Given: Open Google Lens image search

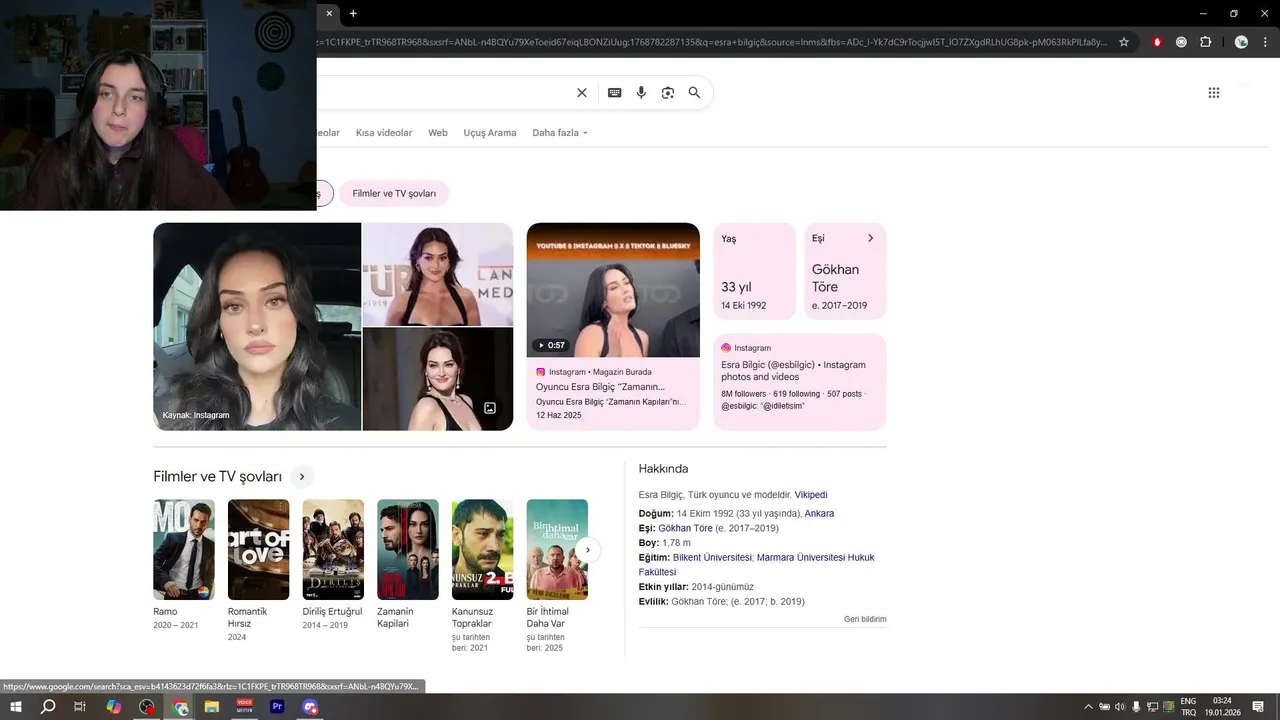Looking at the screenshot, I should [x=668, y=93].
